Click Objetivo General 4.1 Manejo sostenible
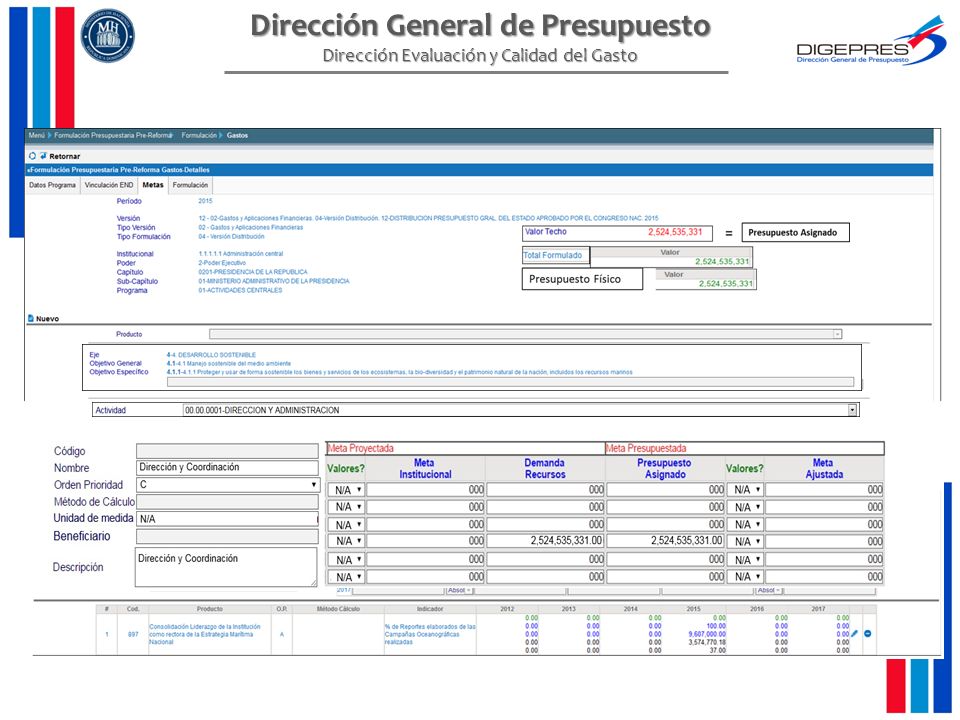 click(x=229, y=364)
